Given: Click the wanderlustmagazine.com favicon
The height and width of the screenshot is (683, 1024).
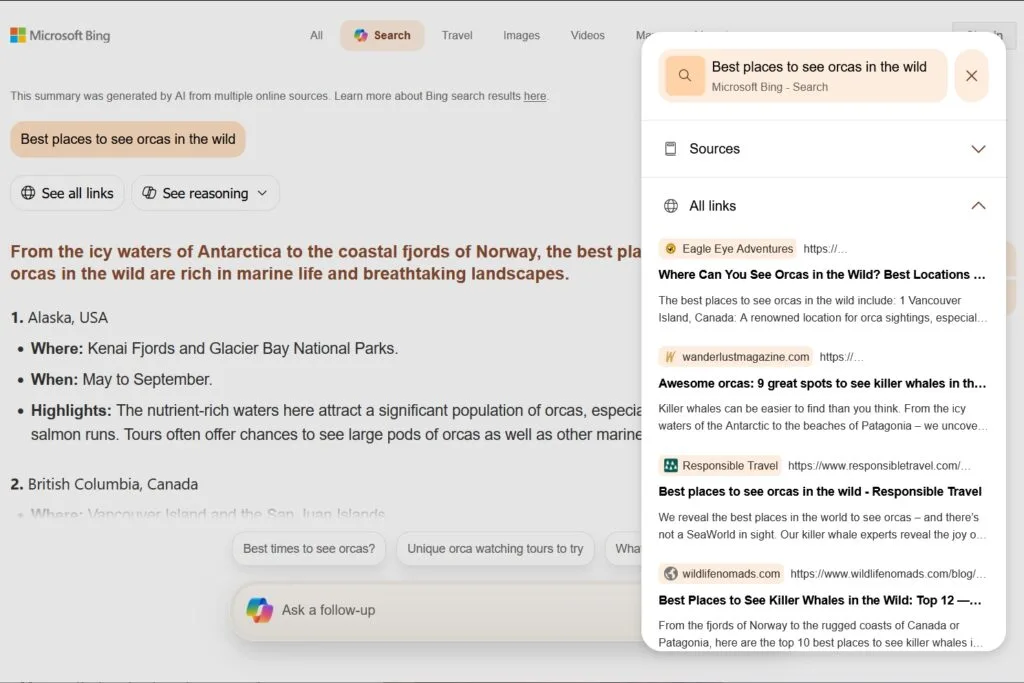Looking at the screenshot, I should click(670, 357).
